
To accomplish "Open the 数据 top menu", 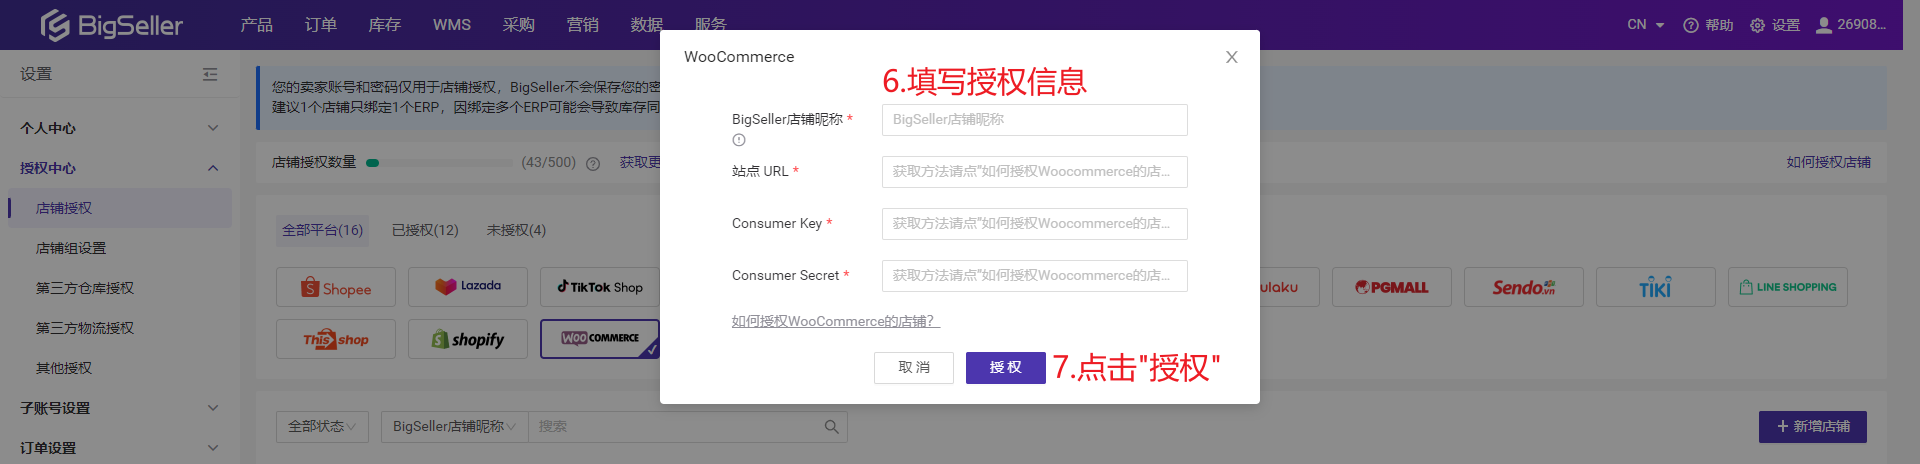I will (647, 25).
